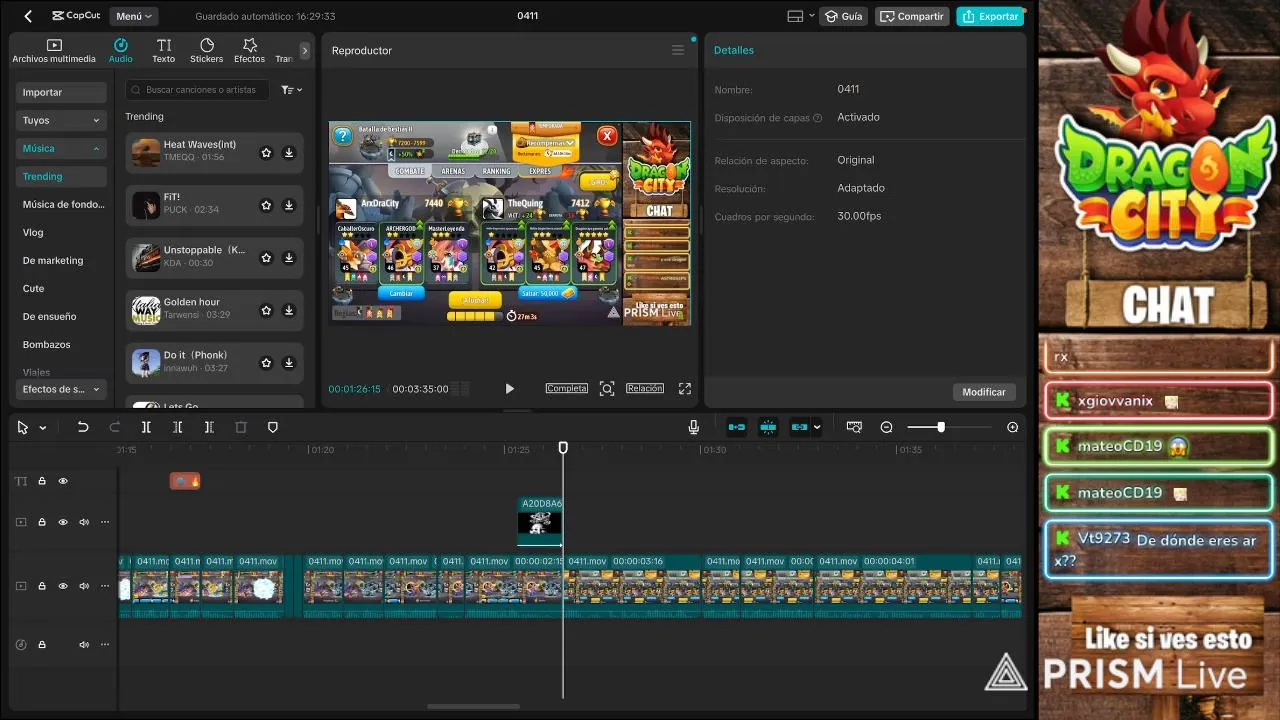Hide the text track

pyautogui.click(x=63, y=481)
